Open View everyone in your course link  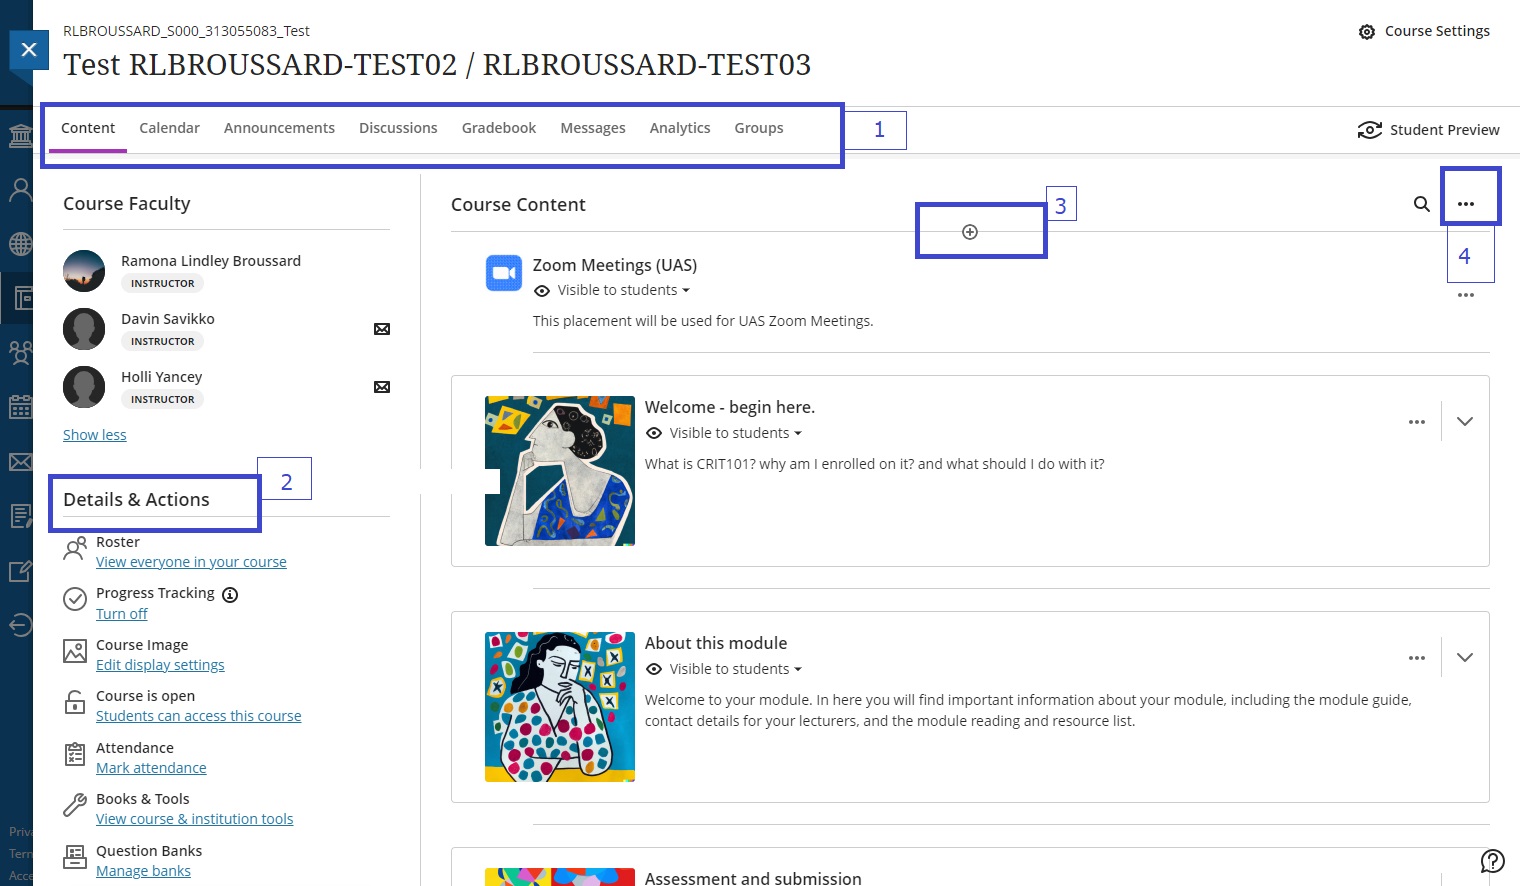tap(191, 562)
